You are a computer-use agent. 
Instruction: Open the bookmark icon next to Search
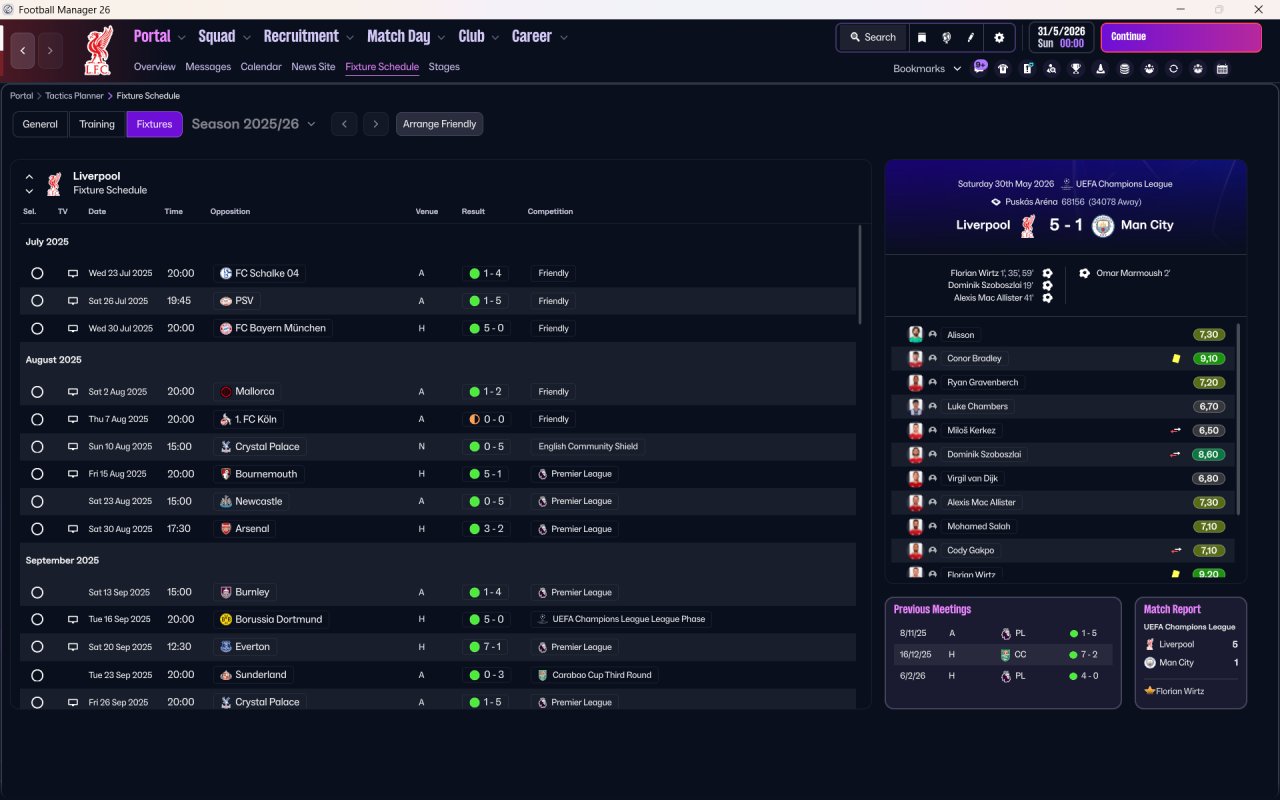(922, 37)
